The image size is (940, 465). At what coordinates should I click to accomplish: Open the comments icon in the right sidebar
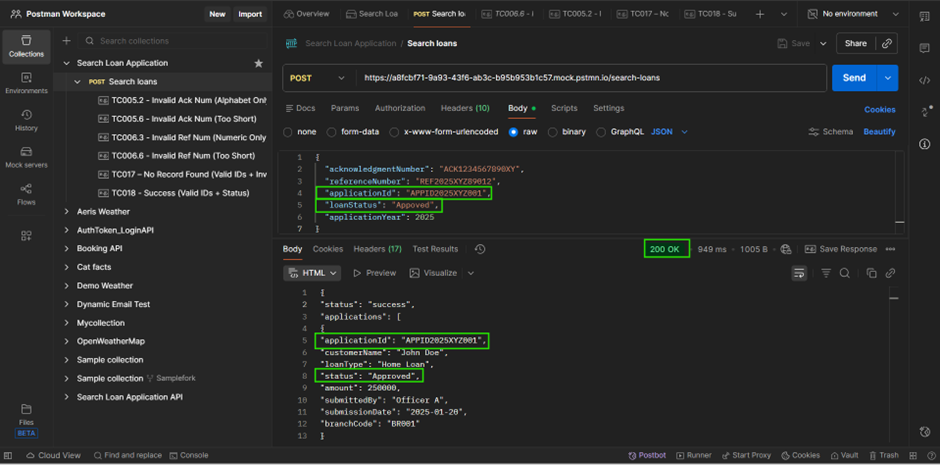pos(924,49)
